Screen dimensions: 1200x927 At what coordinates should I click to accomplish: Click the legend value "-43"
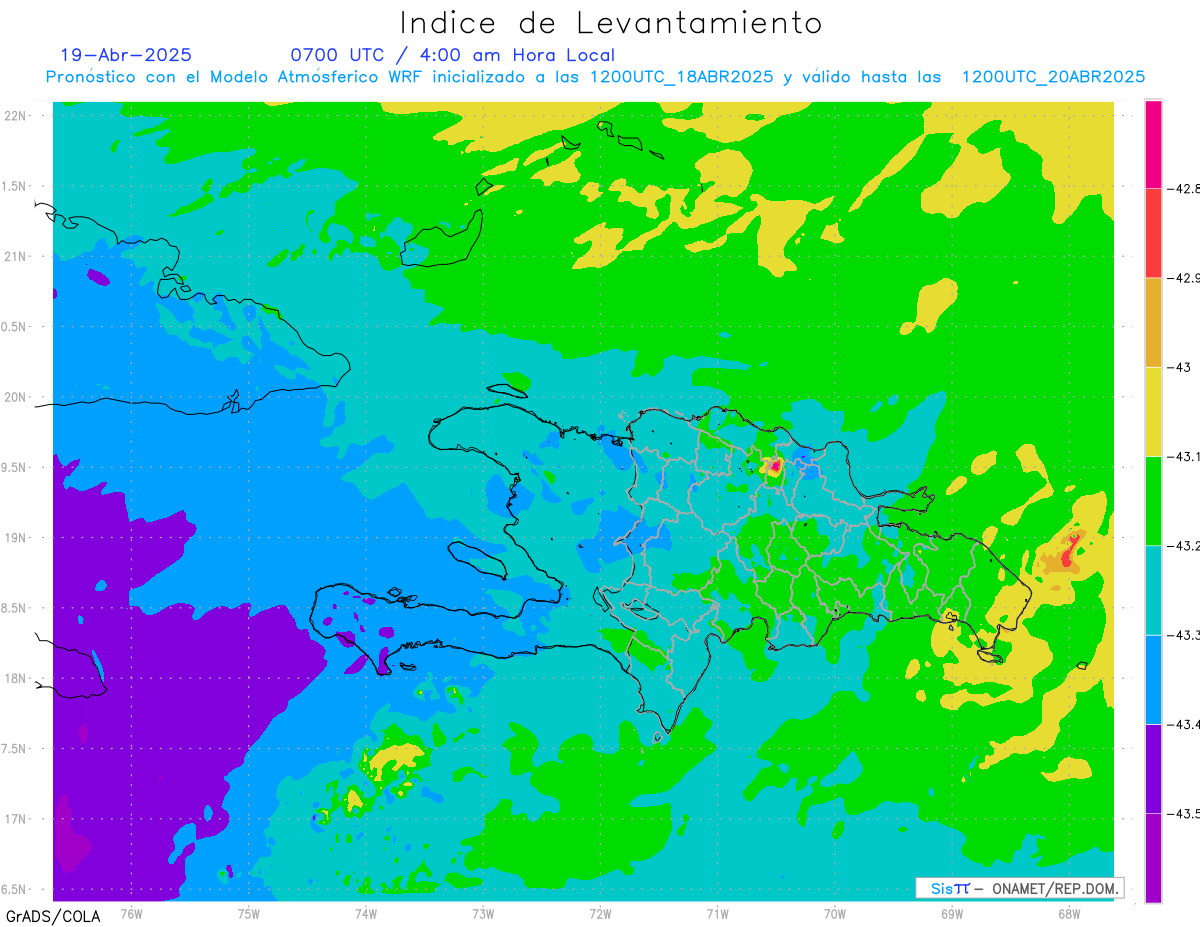tap(1179, 367)
